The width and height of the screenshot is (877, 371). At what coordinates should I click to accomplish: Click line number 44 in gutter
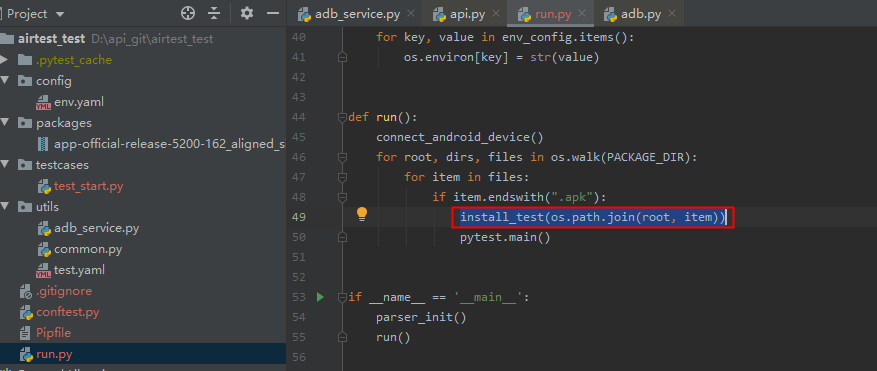[299, 118]
